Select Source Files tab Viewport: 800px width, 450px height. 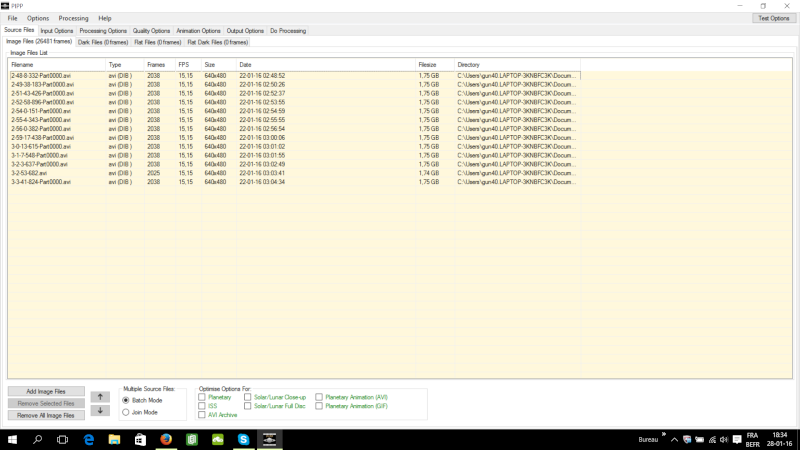[19, 30]
